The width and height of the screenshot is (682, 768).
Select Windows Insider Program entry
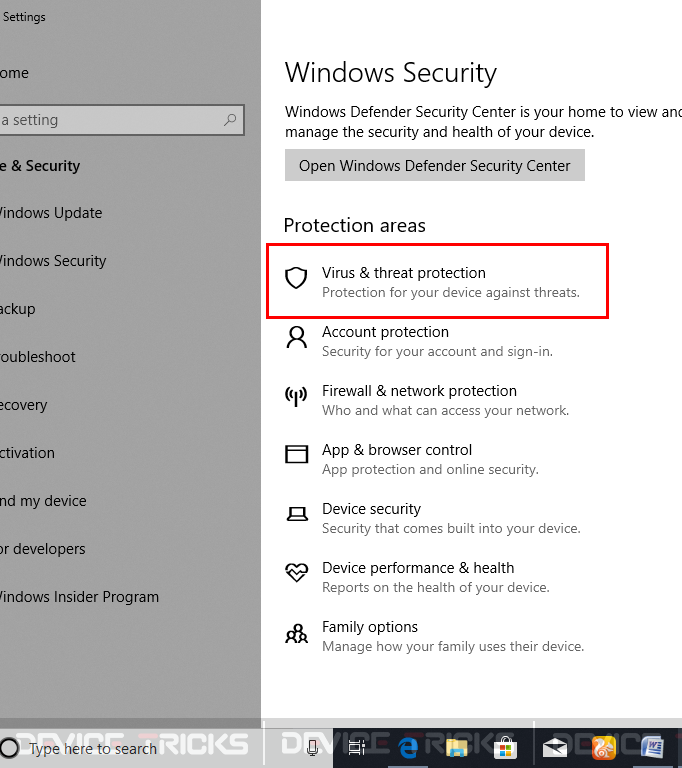click(79, 597)
